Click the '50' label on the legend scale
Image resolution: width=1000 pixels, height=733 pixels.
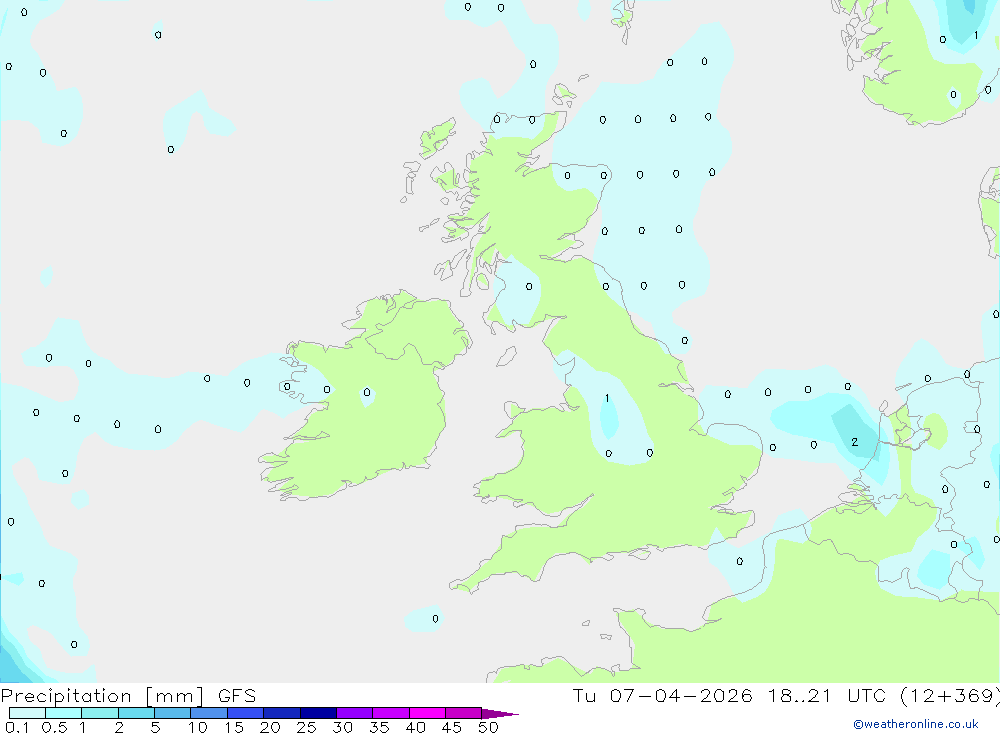[x=488, y=727]
